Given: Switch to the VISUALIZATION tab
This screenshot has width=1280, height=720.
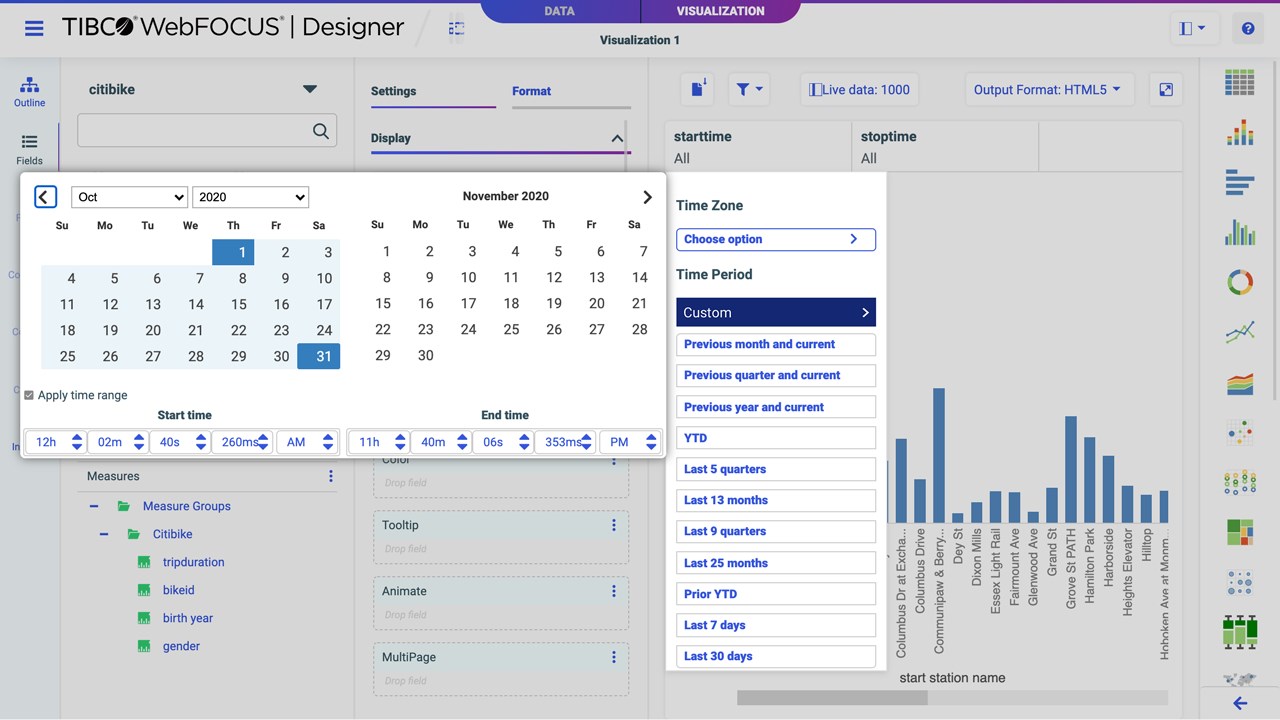Looking at the screenshot, I should 720,11.
